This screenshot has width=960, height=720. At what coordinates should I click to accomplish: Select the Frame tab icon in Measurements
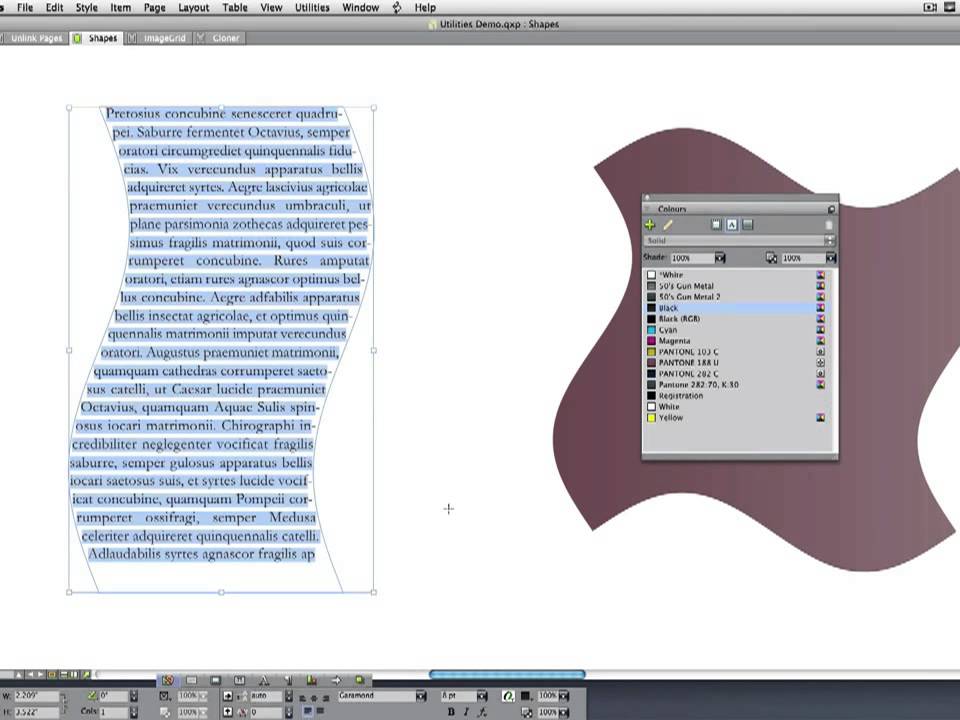[216, 680]
